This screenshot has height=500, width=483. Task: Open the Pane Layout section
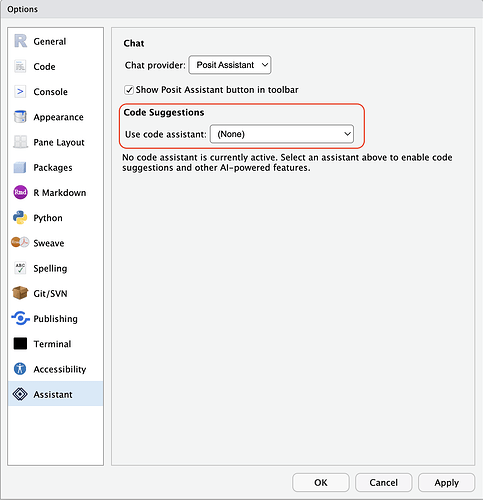56,142
